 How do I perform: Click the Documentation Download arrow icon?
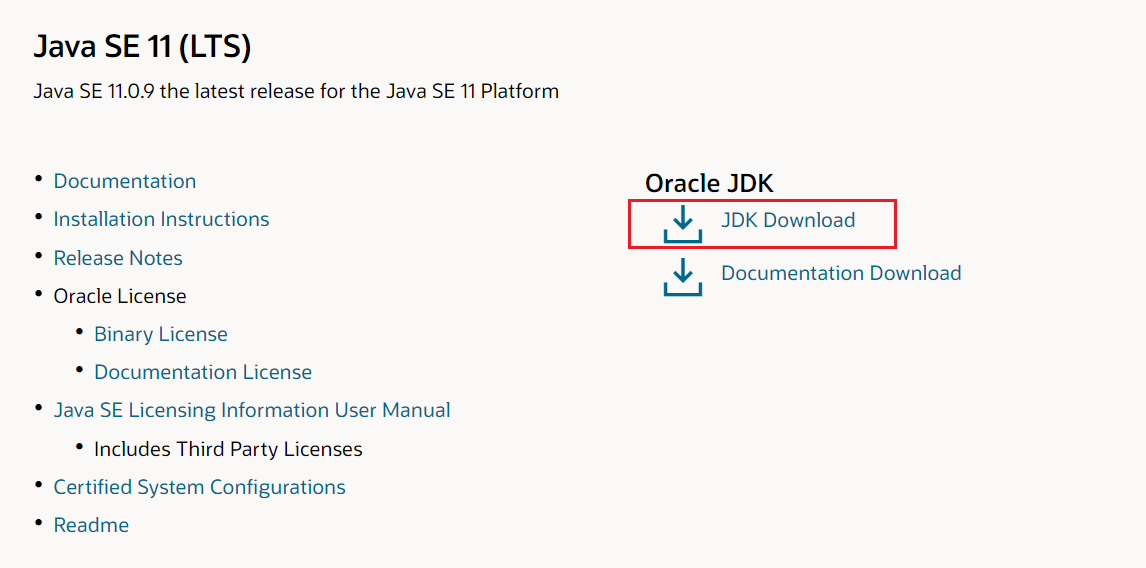[683, 276]
